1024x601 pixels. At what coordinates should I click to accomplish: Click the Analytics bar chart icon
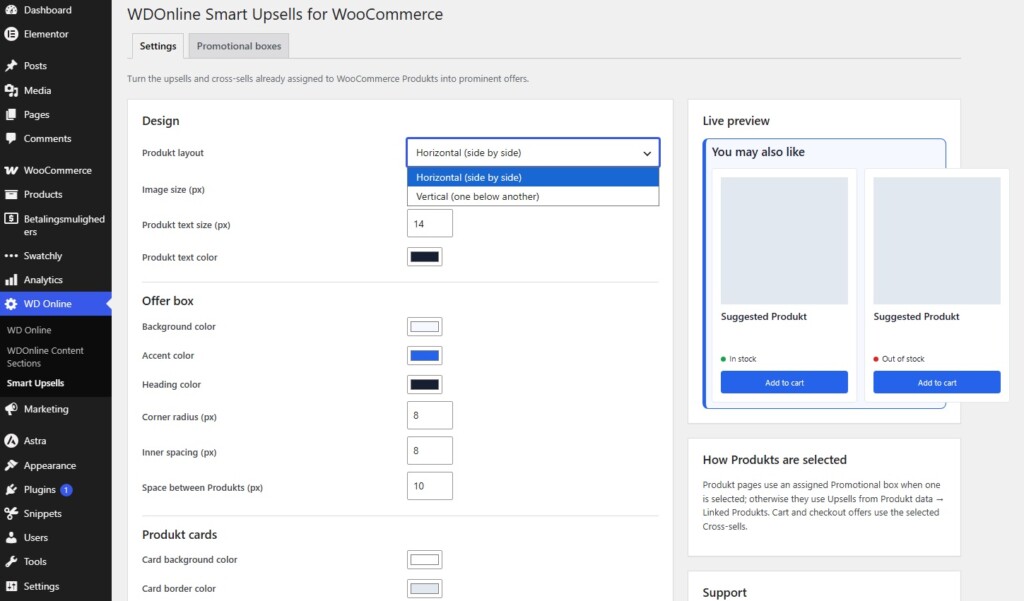(x=11, y=280)
